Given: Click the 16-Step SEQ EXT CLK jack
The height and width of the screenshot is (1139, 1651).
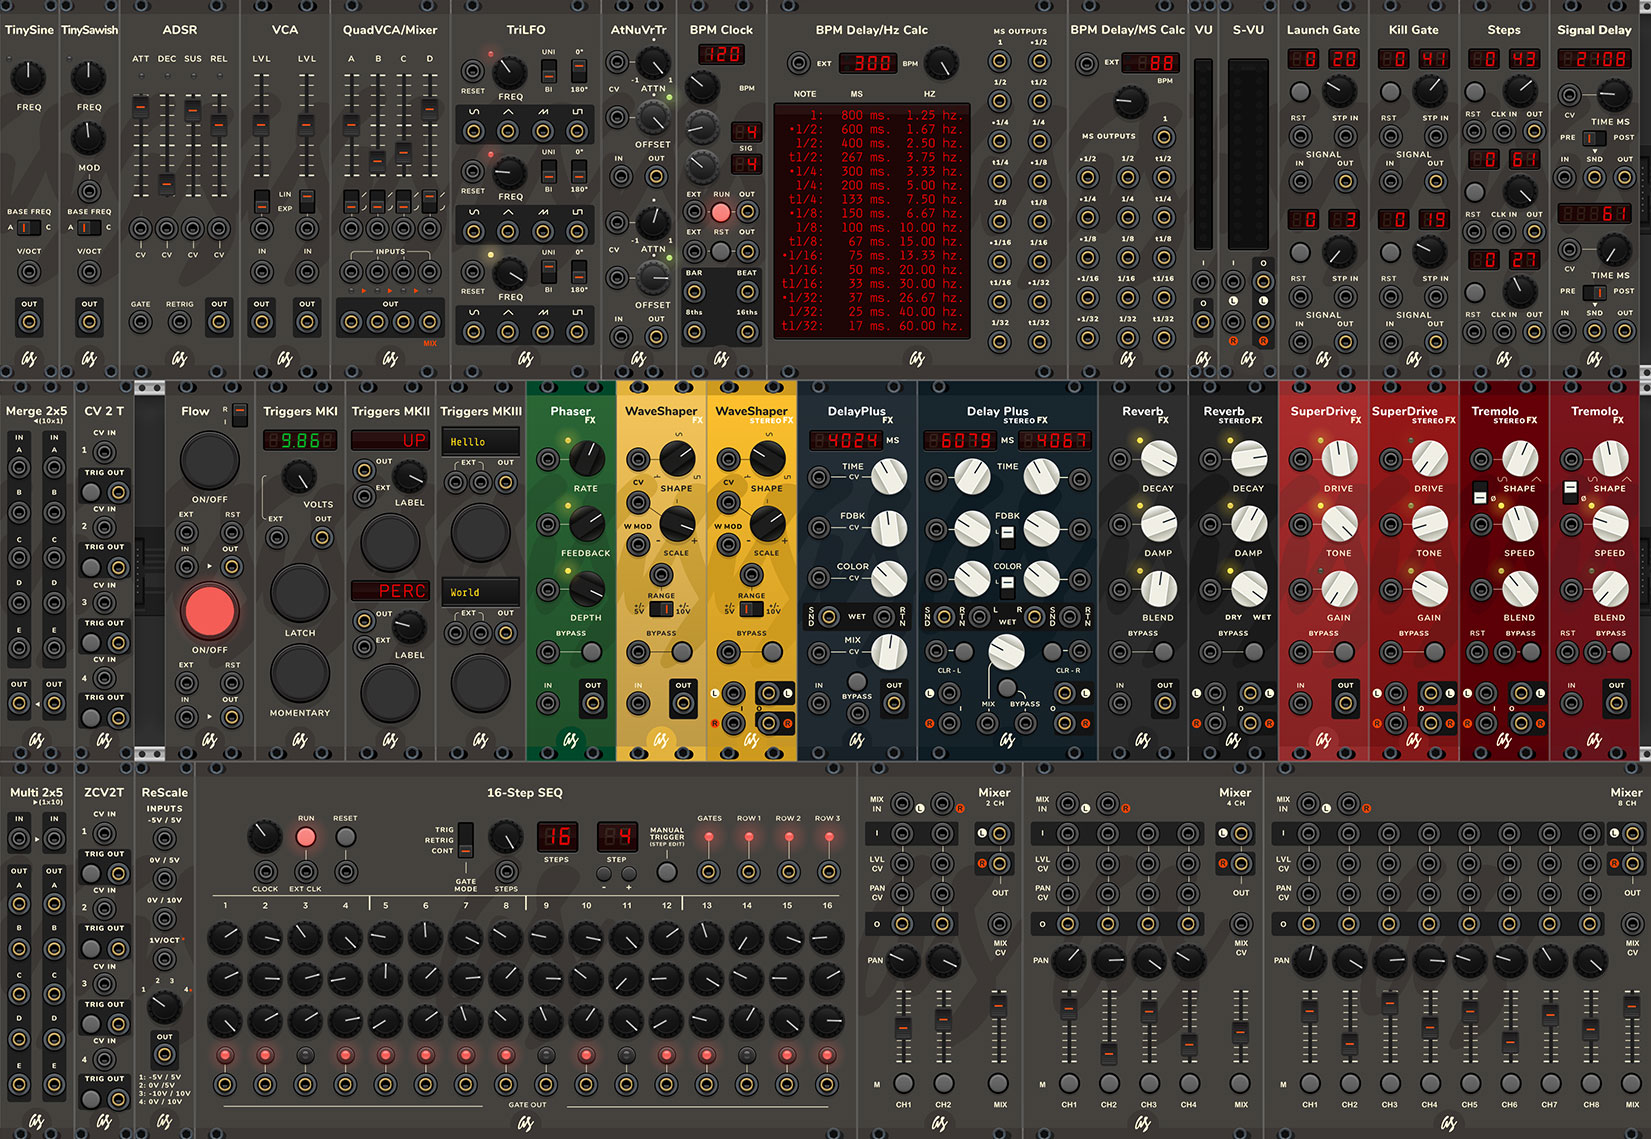Looking at the screenshot, I should (x=306, y=871).
